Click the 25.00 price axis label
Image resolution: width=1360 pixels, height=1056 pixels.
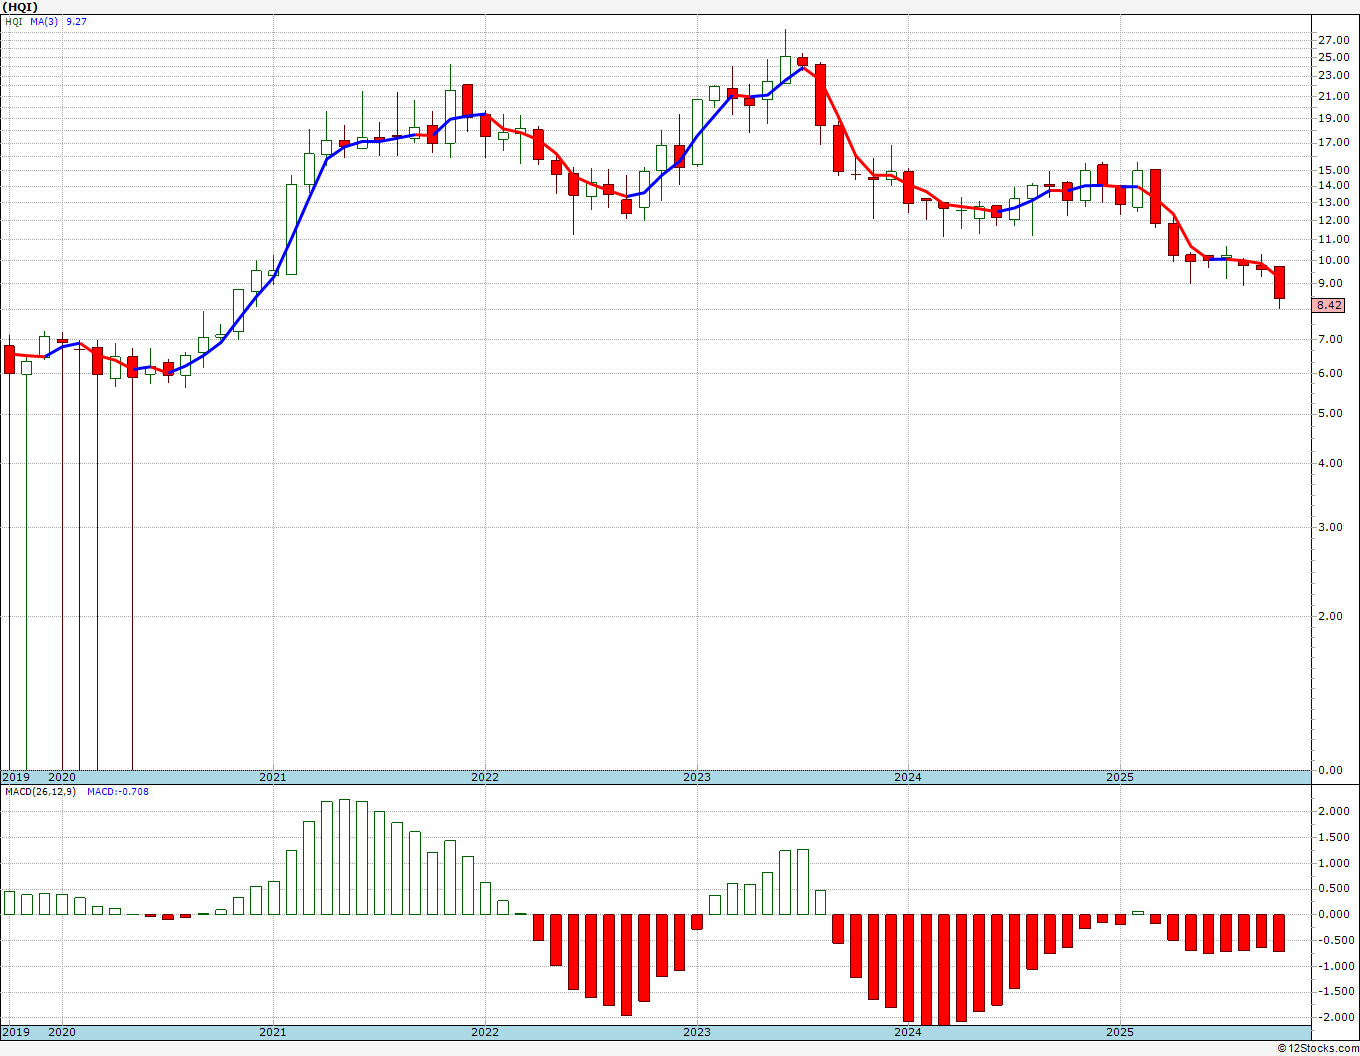(x=1334, y=58)
